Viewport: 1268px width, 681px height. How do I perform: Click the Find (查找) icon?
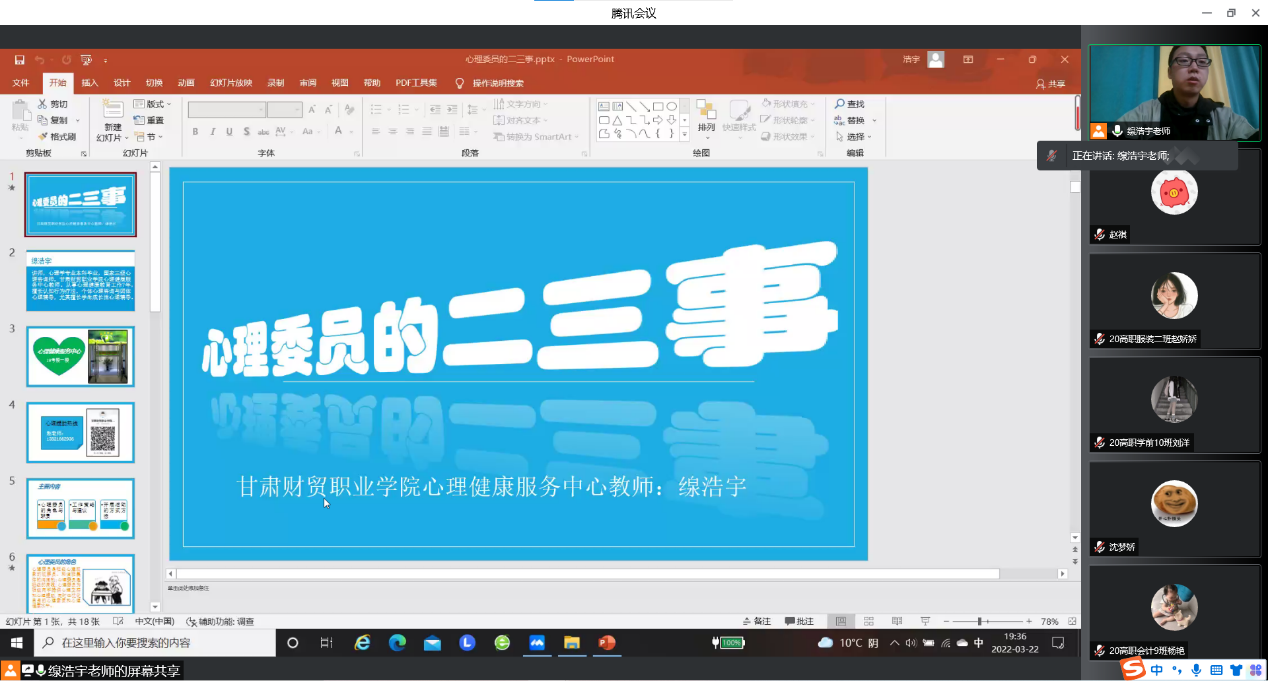[852, 104]
